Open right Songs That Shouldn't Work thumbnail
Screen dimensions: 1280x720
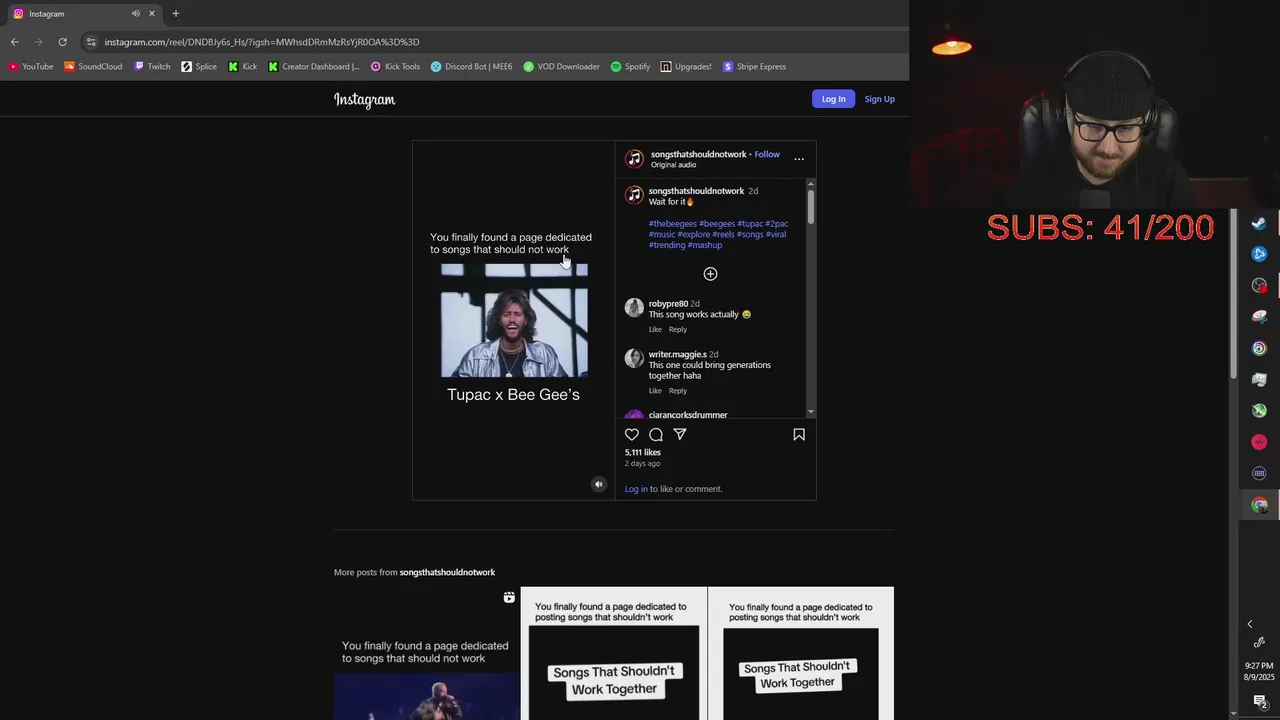point(801,653)
